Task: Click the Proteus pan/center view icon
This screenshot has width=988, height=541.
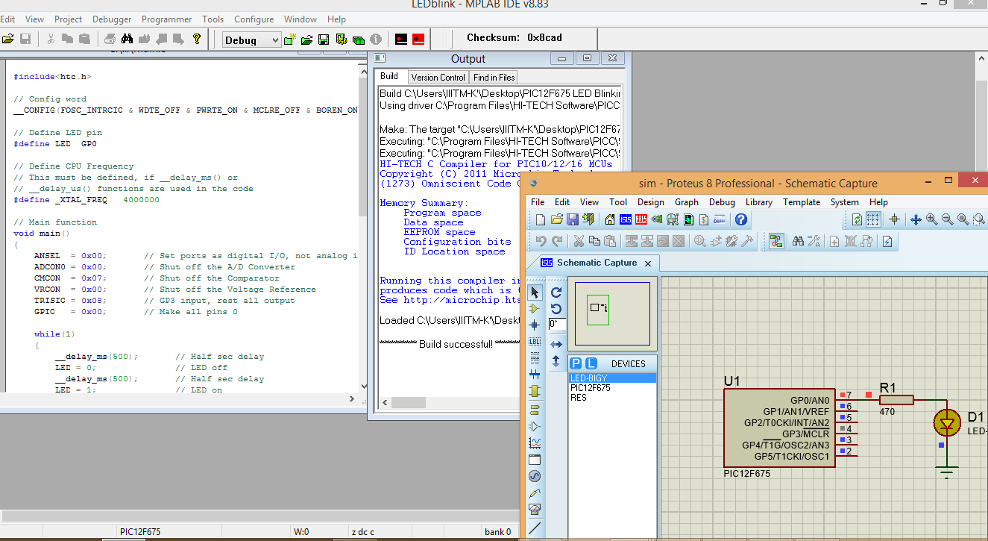Action: (x=916, y=220)
